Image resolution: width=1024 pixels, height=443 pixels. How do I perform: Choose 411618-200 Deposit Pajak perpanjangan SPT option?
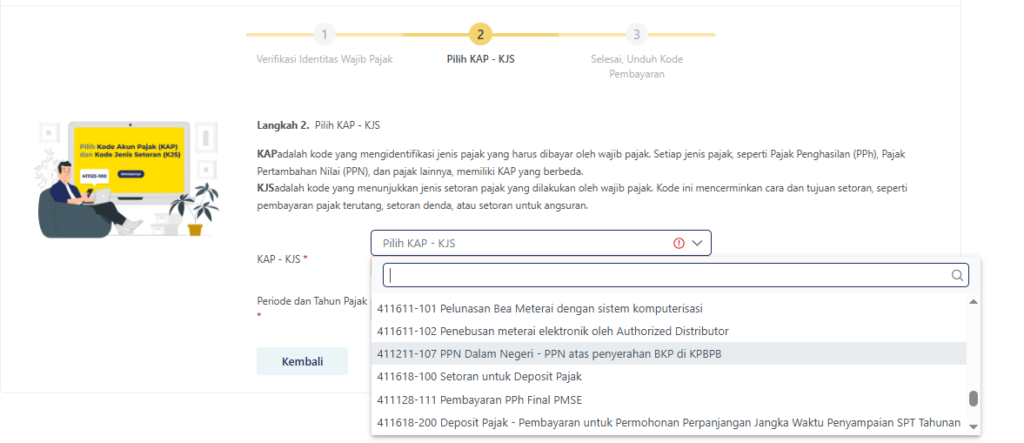click(x=668, y=423)
